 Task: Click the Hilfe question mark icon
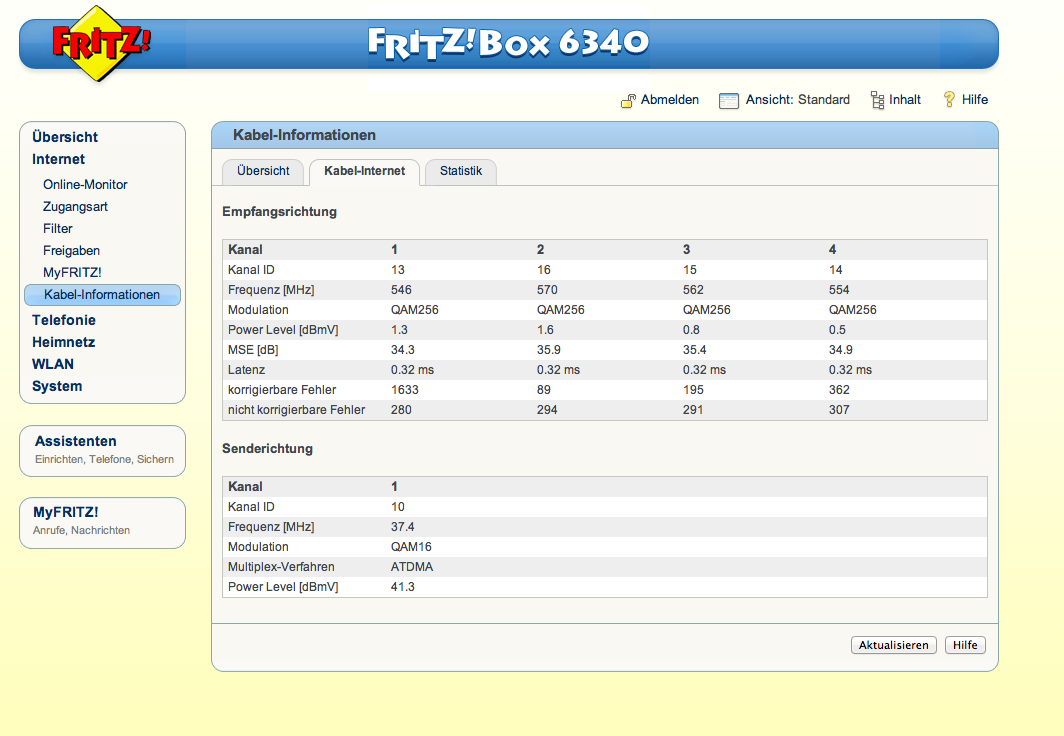pyautogui.click(x=949, y=100)
